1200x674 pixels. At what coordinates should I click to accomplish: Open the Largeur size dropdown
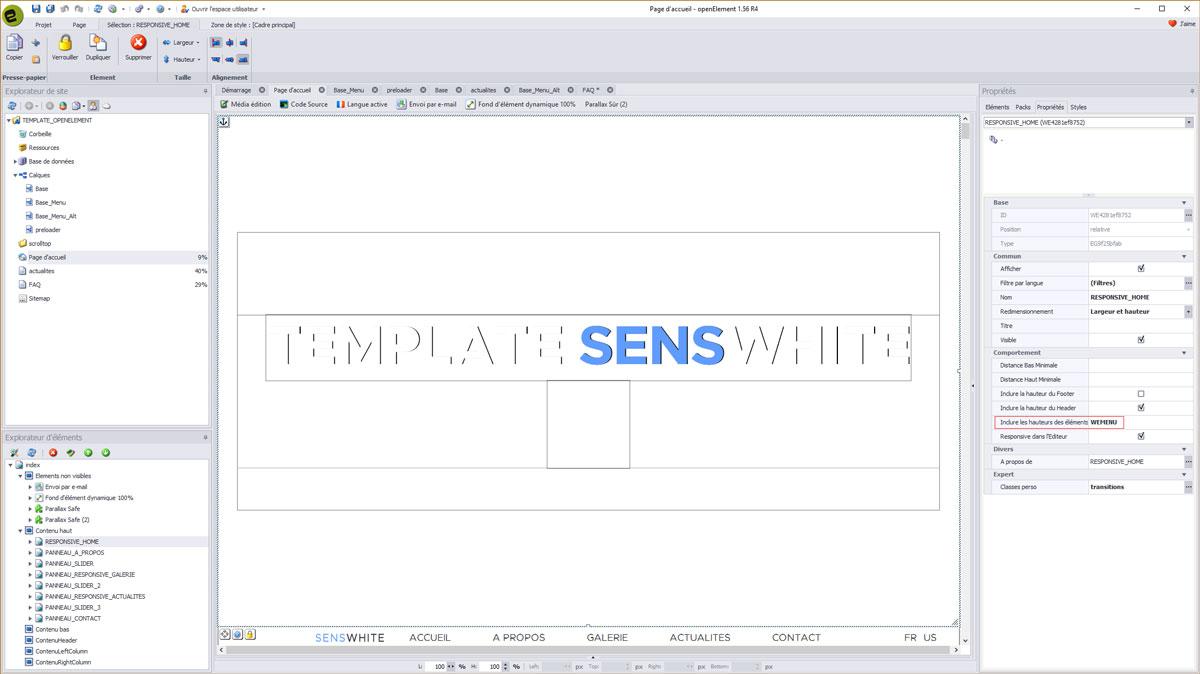[x=182, y=43]
